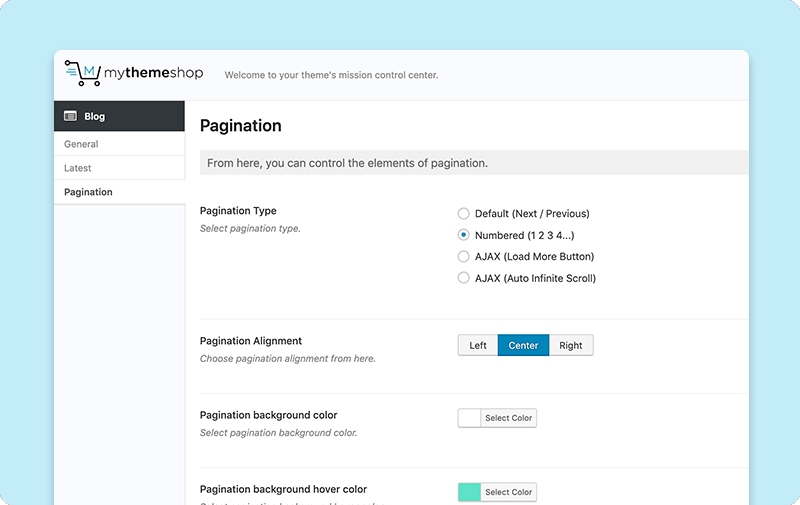
Task: Set pagination alignment to Right
Action: [x=571, y=345]
